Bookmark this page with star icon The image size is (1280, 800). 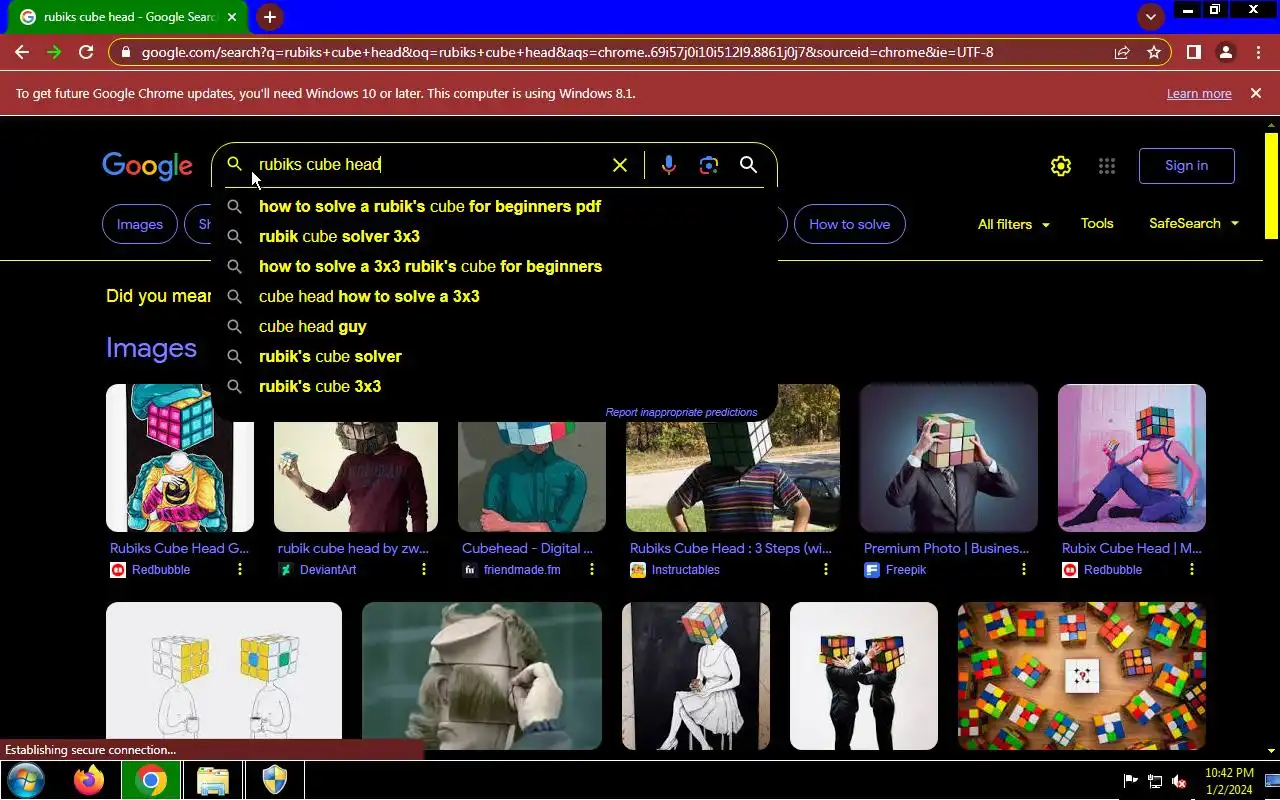pyautogui.click(x=1154, y=52)
